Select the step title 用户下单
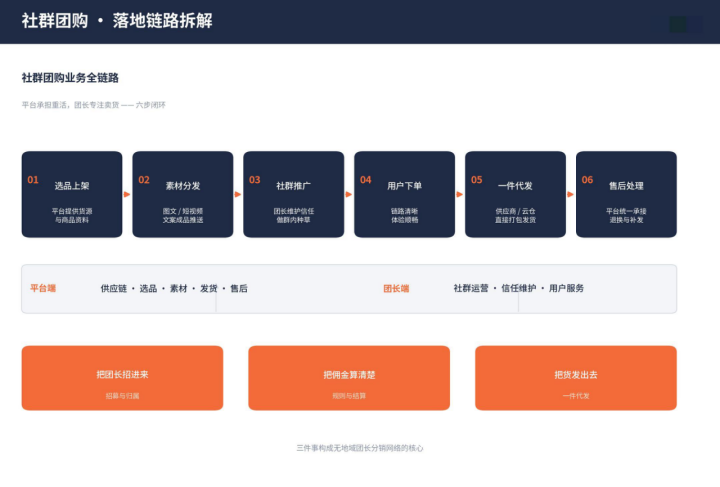The height and width of the screenshot is (487, 720). pyautogui.click(x=405, y=186)
